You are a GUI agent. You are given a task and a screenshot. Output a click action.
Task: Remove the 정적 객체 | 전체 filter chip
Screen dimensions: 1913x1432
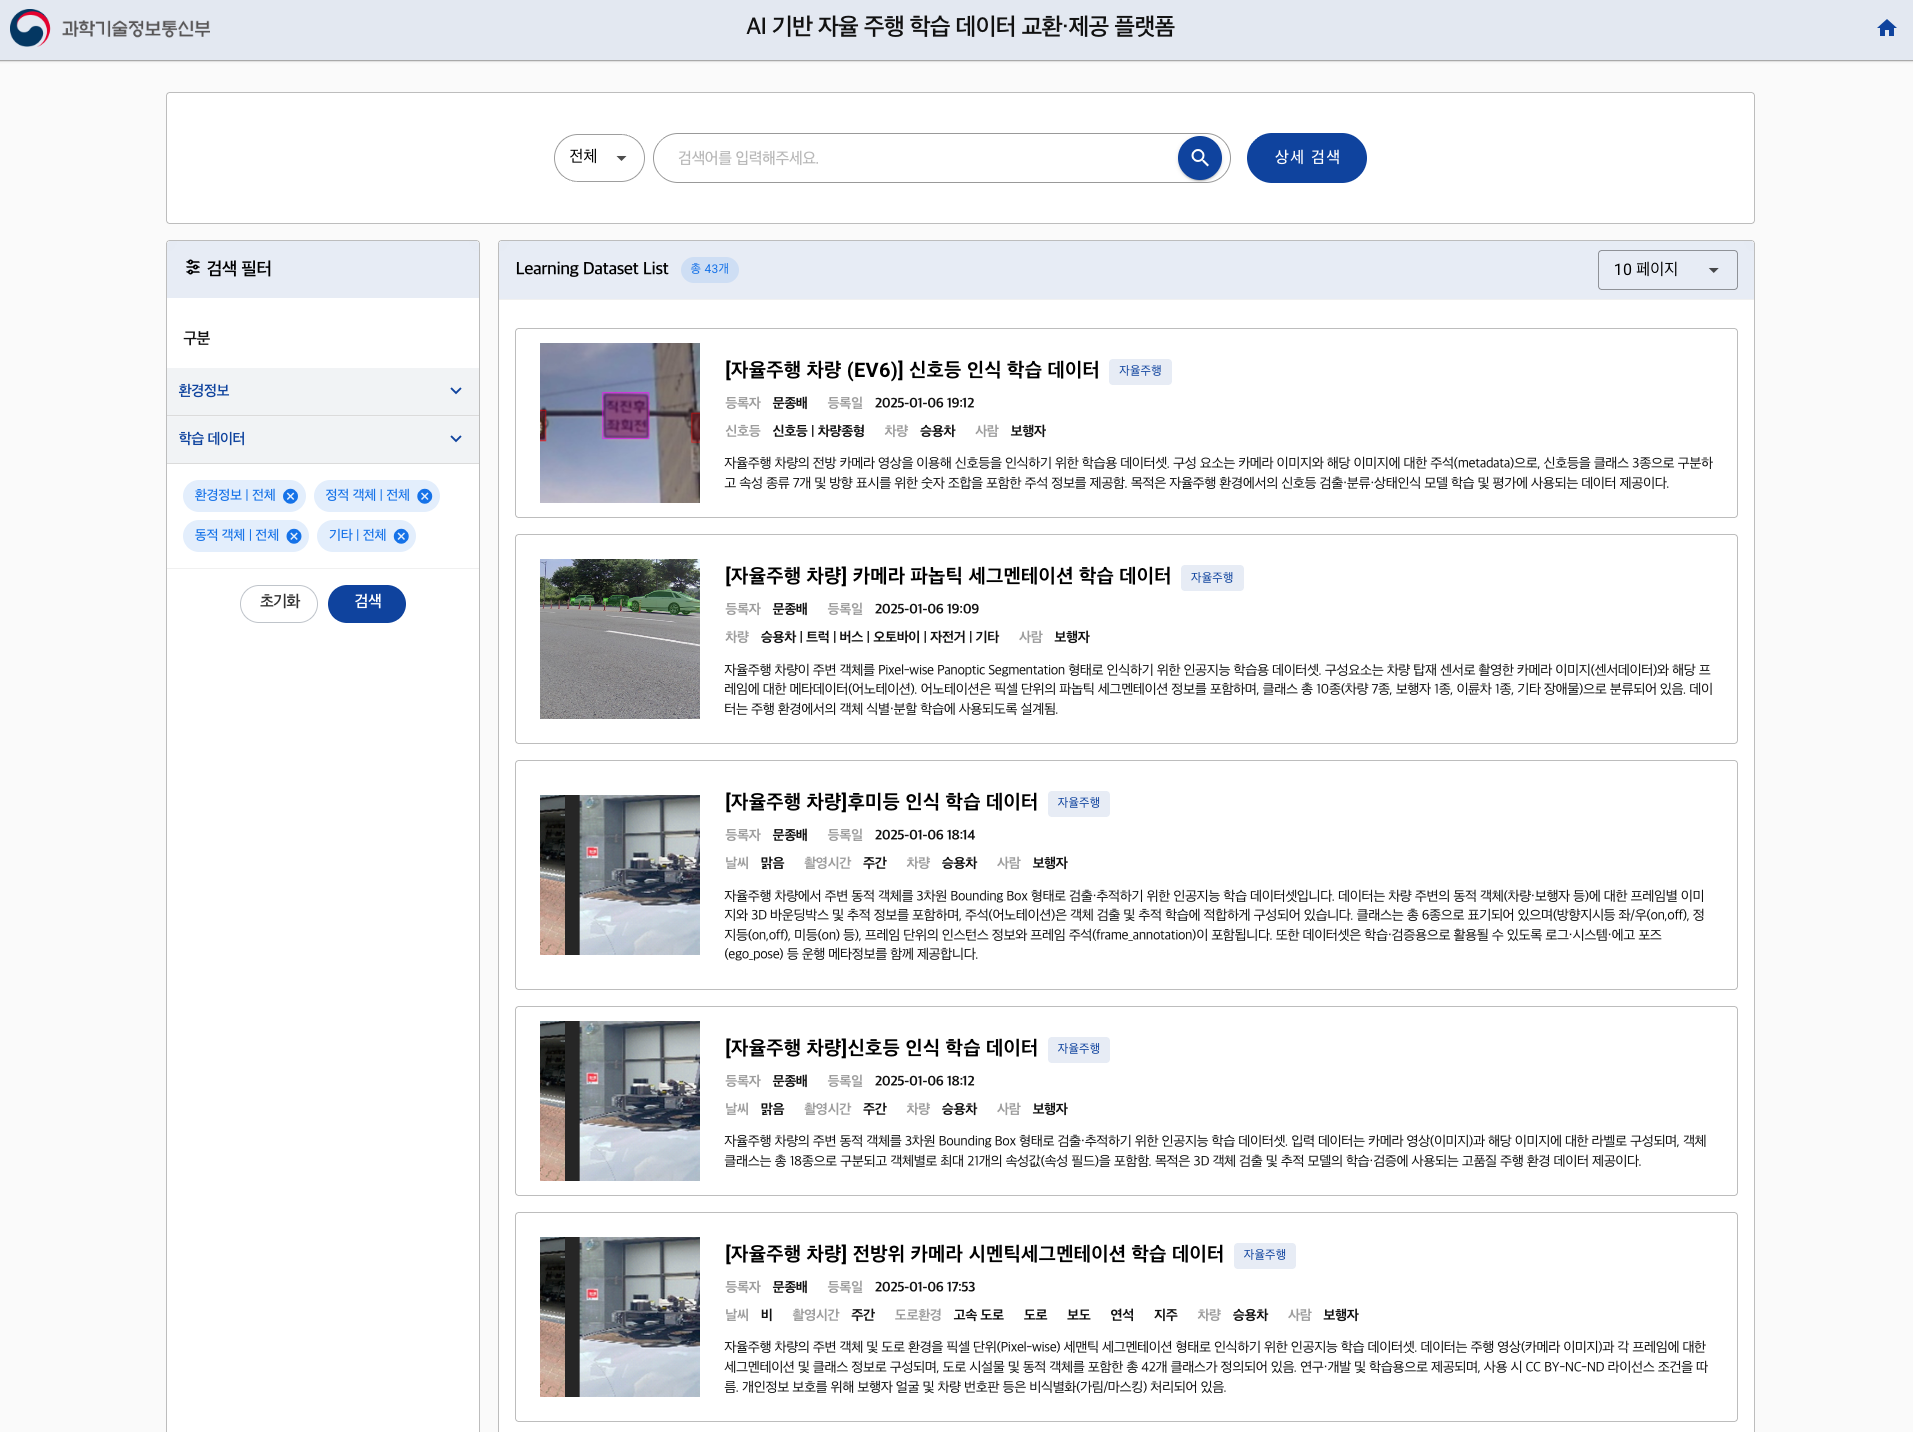pyautogui.click(x=425, y=496)
